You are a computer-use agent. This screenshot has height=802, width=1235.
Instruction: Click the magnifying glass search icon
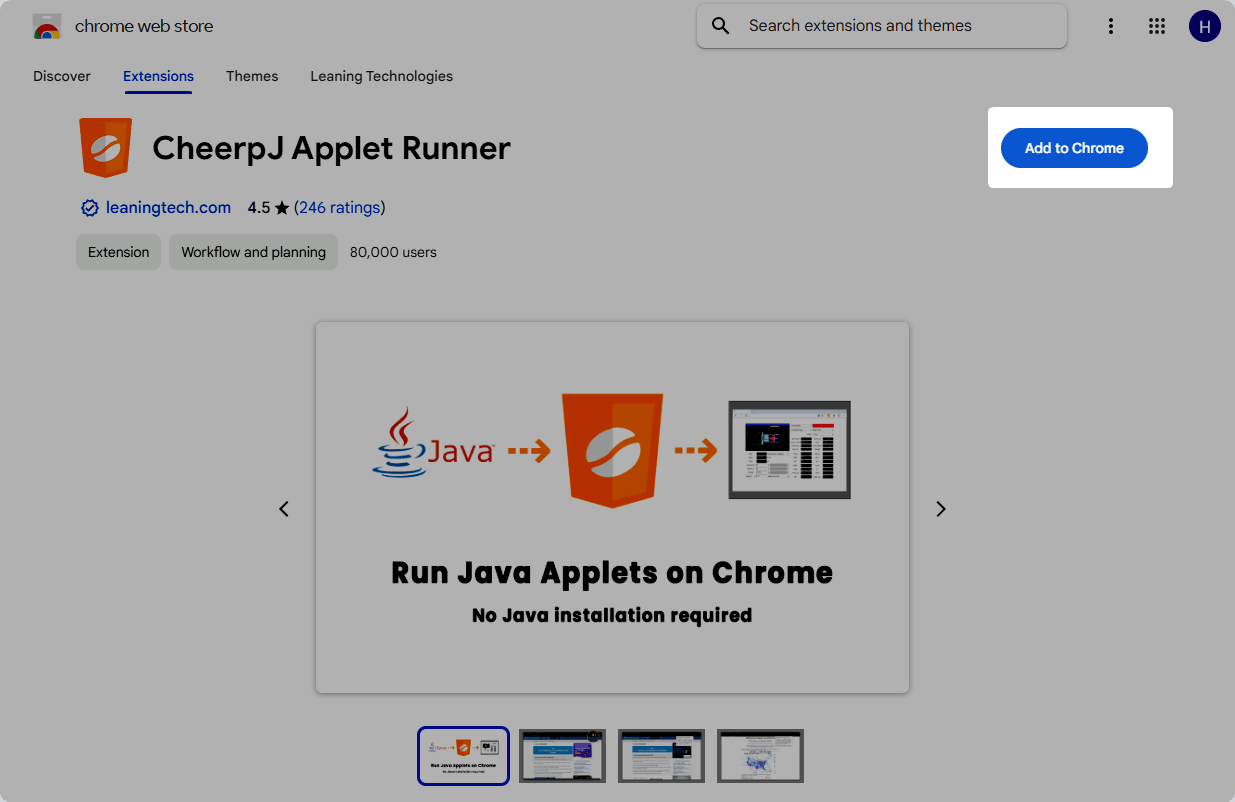pyautogui.click(x=720, y=26)
